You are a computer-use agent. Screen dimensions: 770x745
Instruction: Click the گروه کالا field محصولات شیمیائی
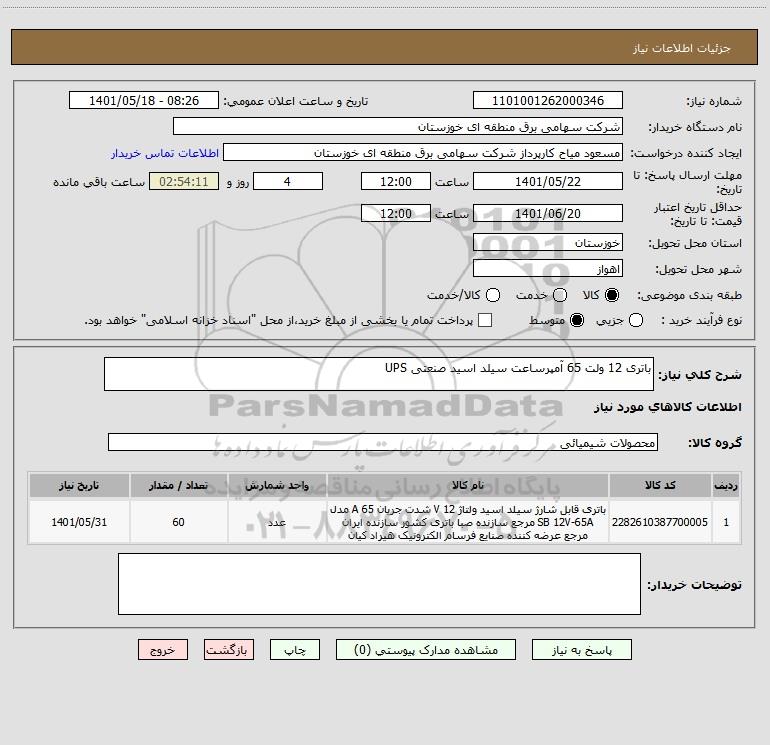coord(383,442)
